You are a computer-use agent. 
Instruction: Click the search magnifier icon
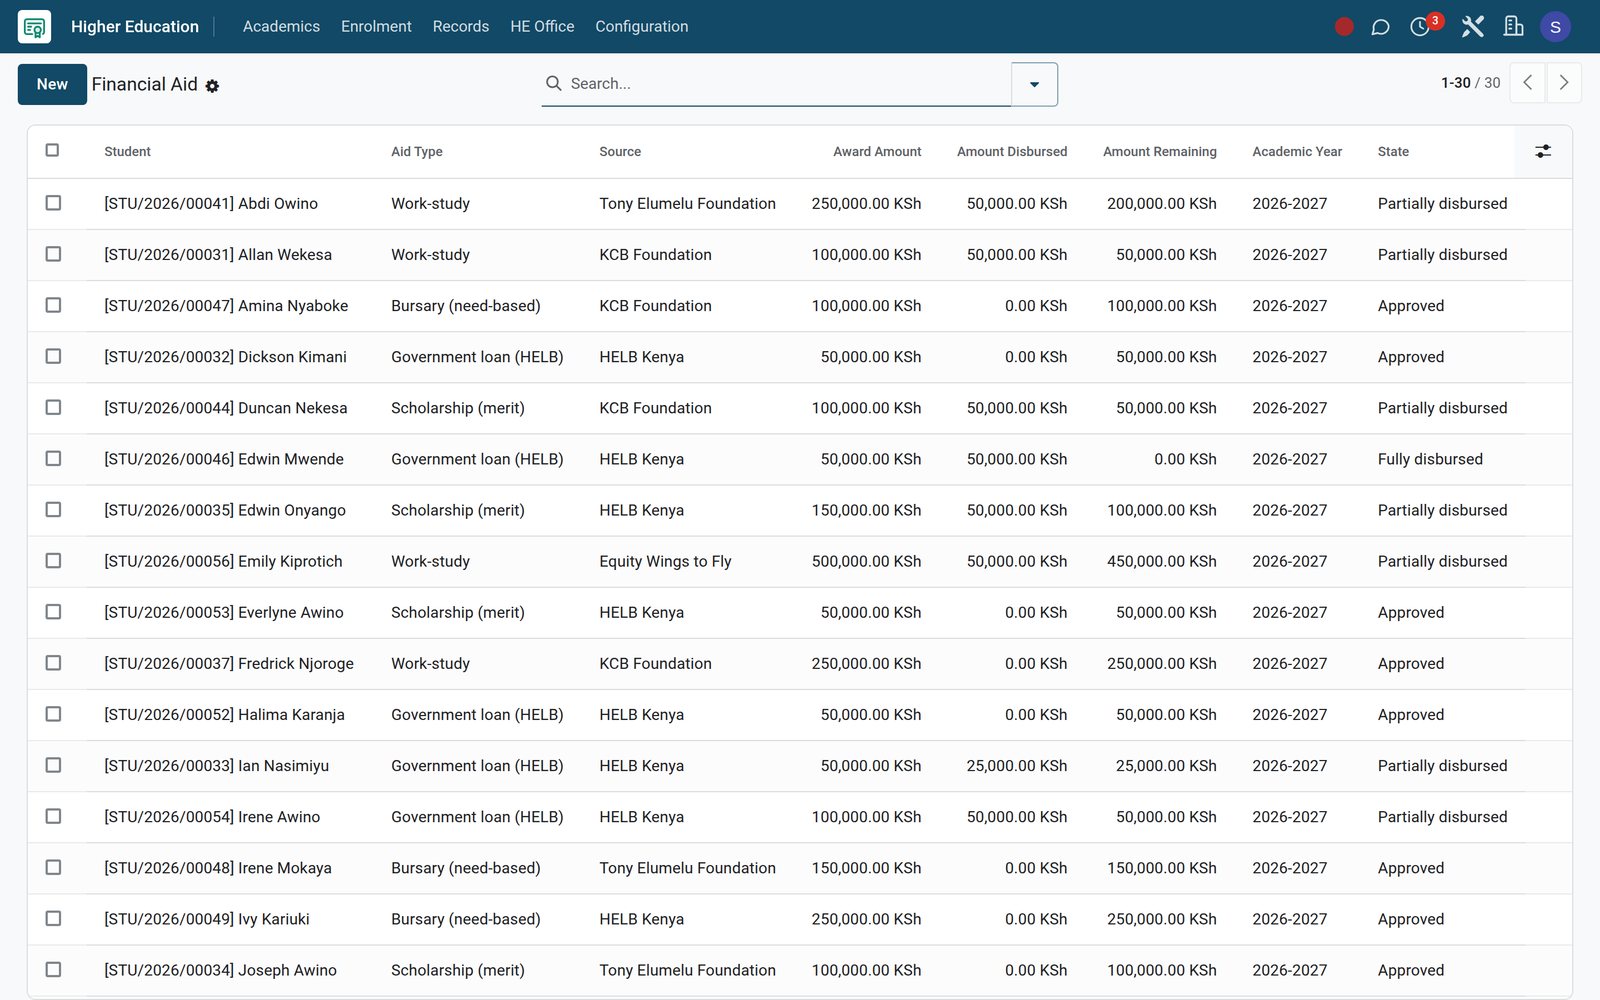553,84
